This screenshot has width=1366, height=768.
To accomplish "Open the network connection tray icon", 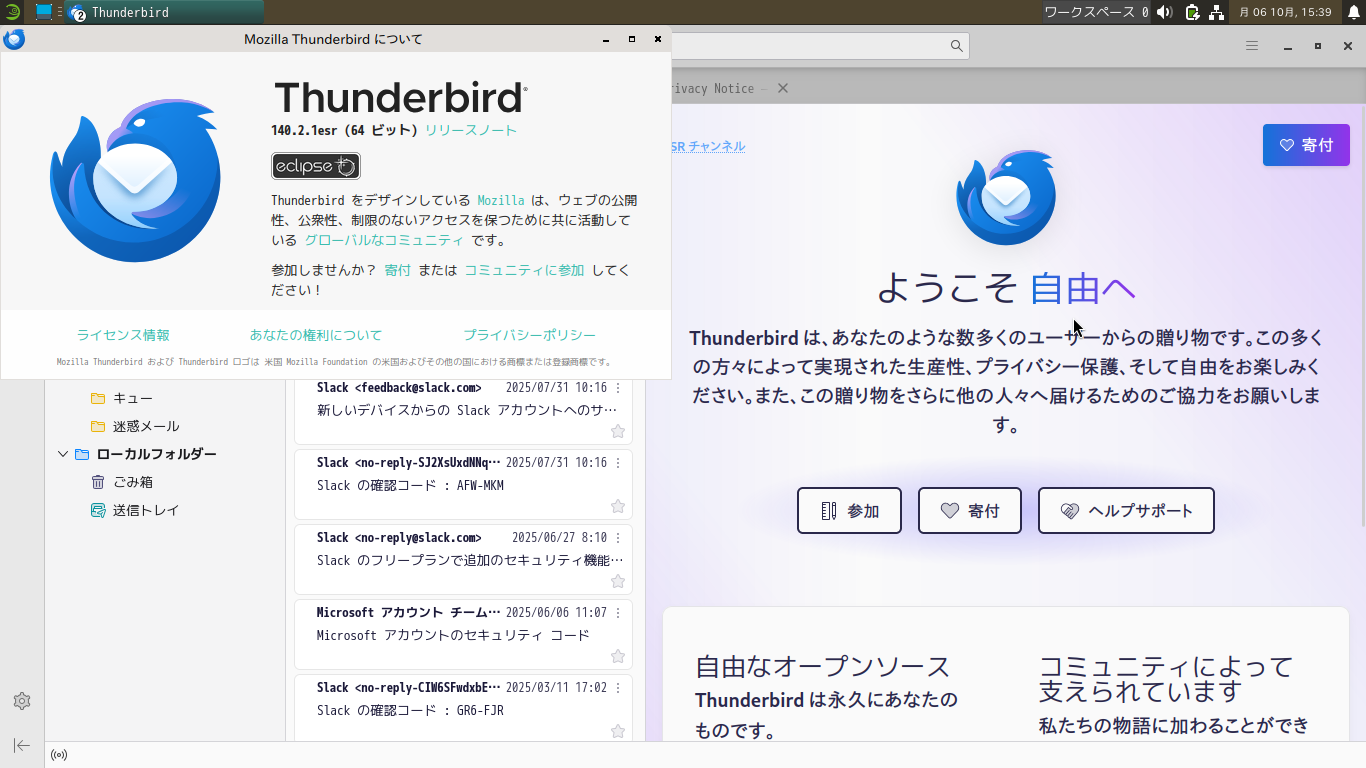I will (1217, 12).
